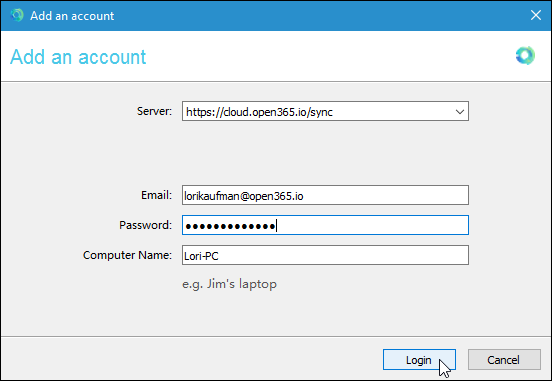552x381 pixels.
Task: Focus the Email input field
Action: point(325,195)
